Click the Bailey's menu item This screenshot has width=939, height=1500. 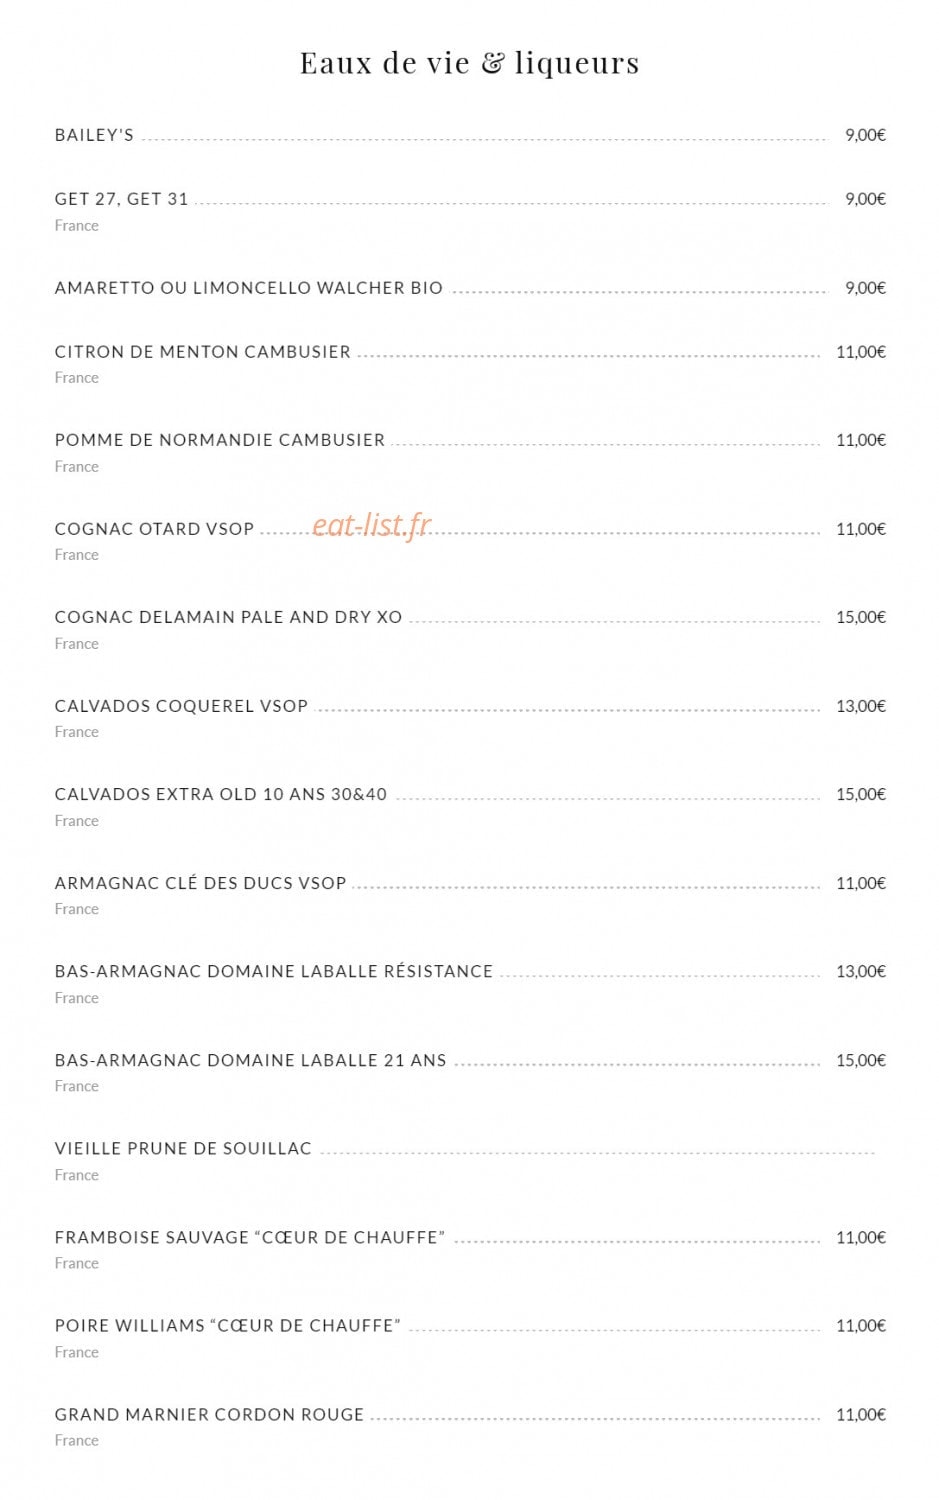(x=94, y=135)
